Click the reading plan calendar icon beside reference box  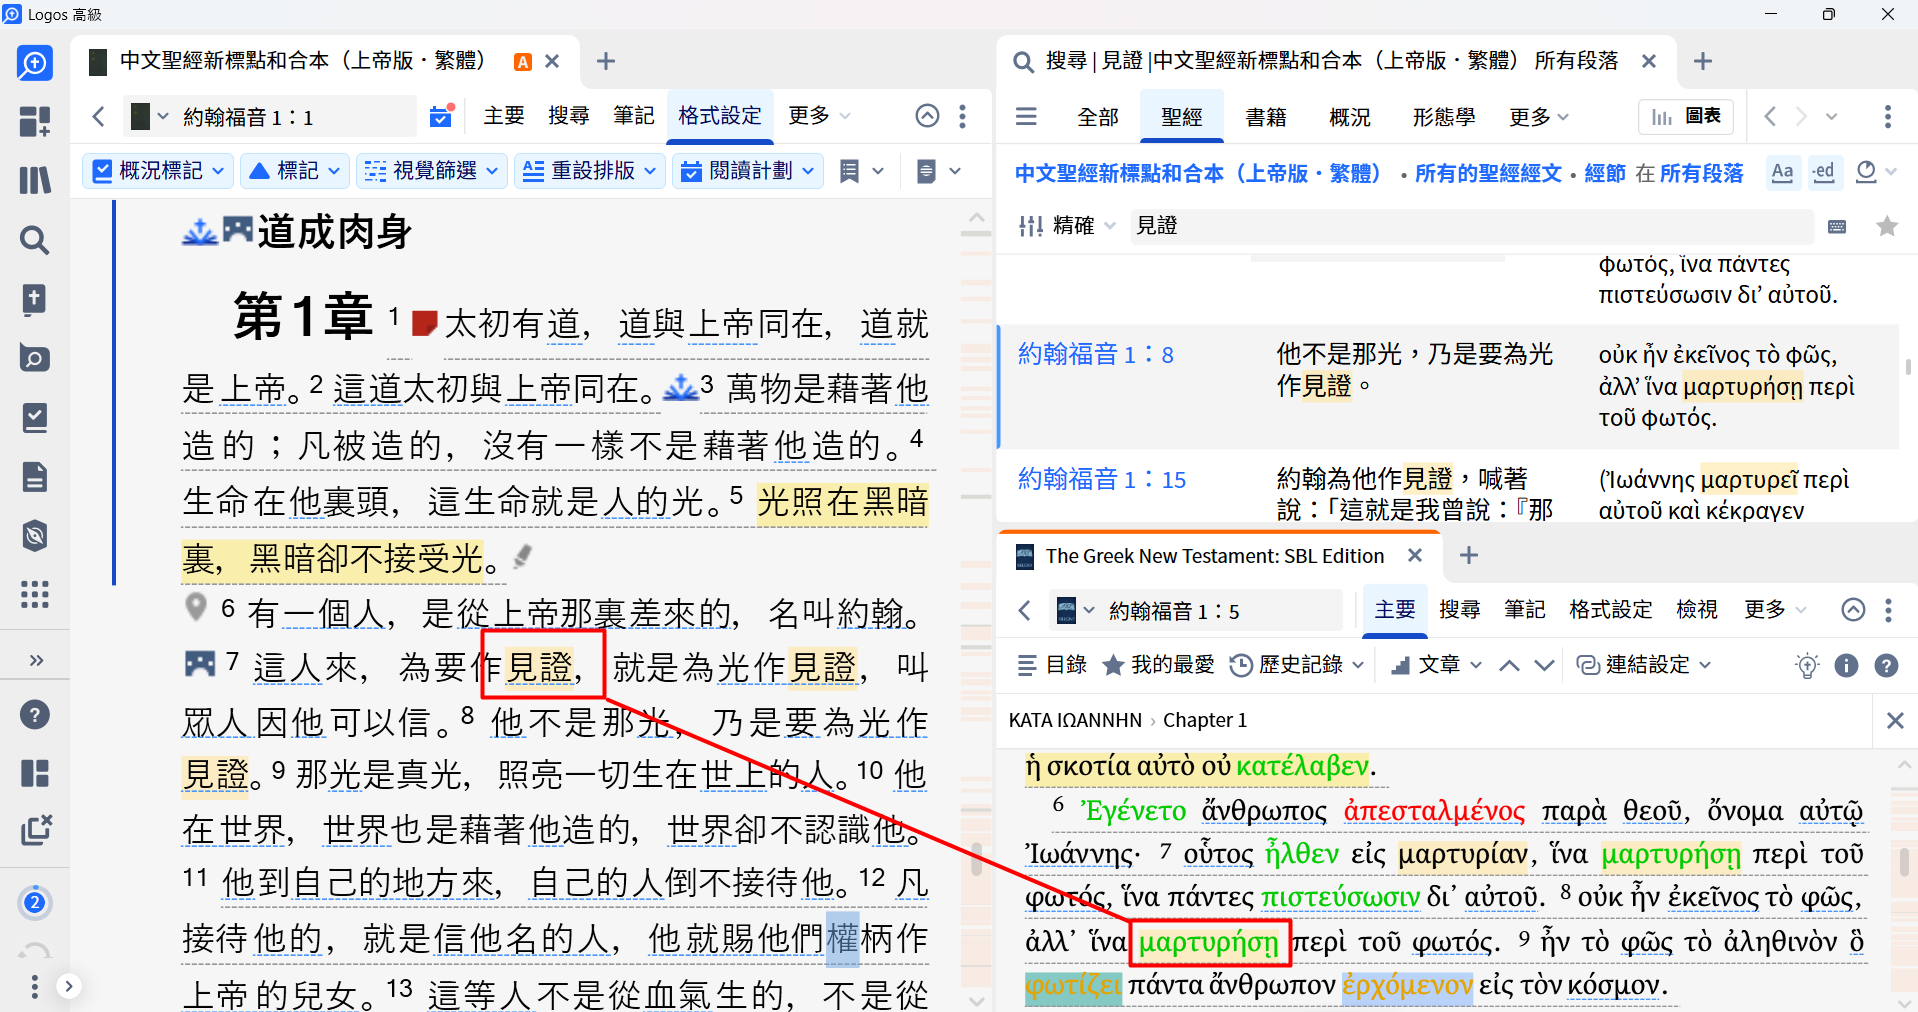tap(441, 116)
